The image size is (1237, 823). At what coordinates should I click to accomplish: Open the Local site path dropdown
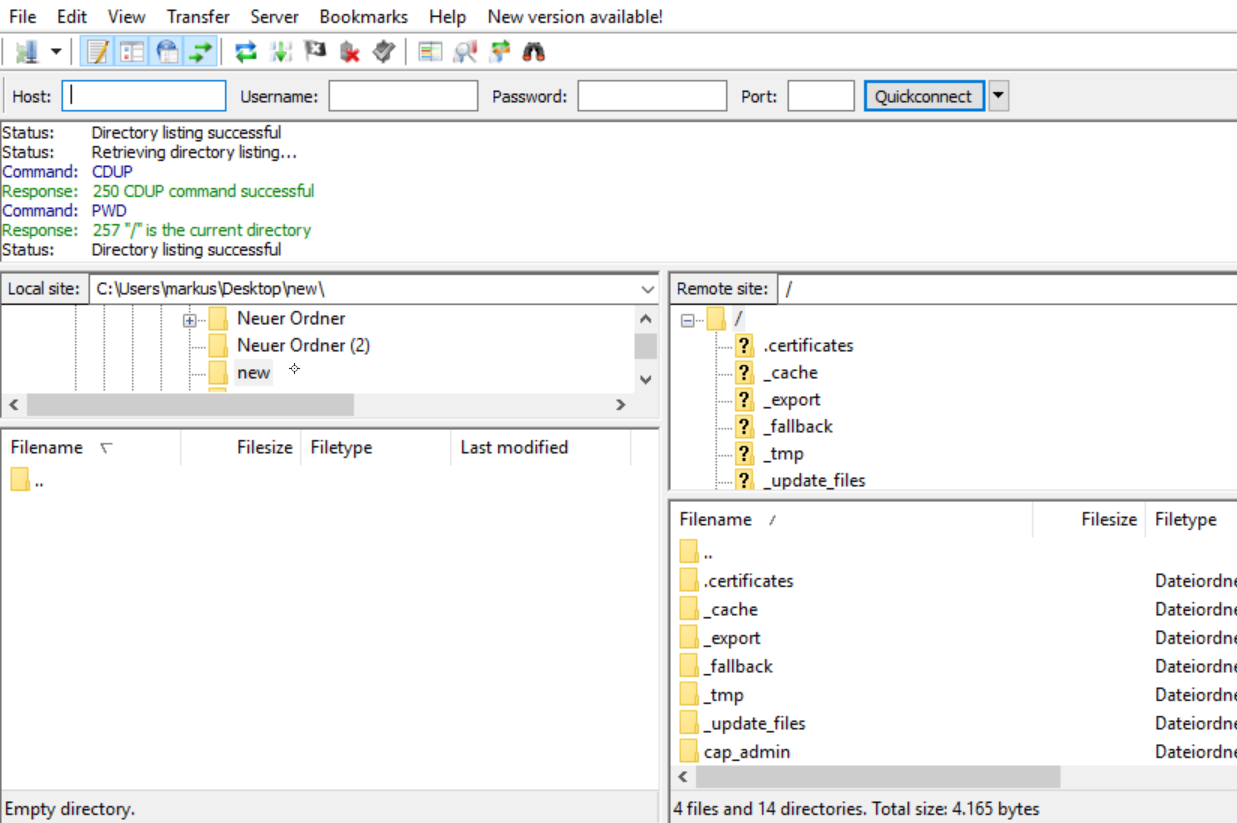648,288
